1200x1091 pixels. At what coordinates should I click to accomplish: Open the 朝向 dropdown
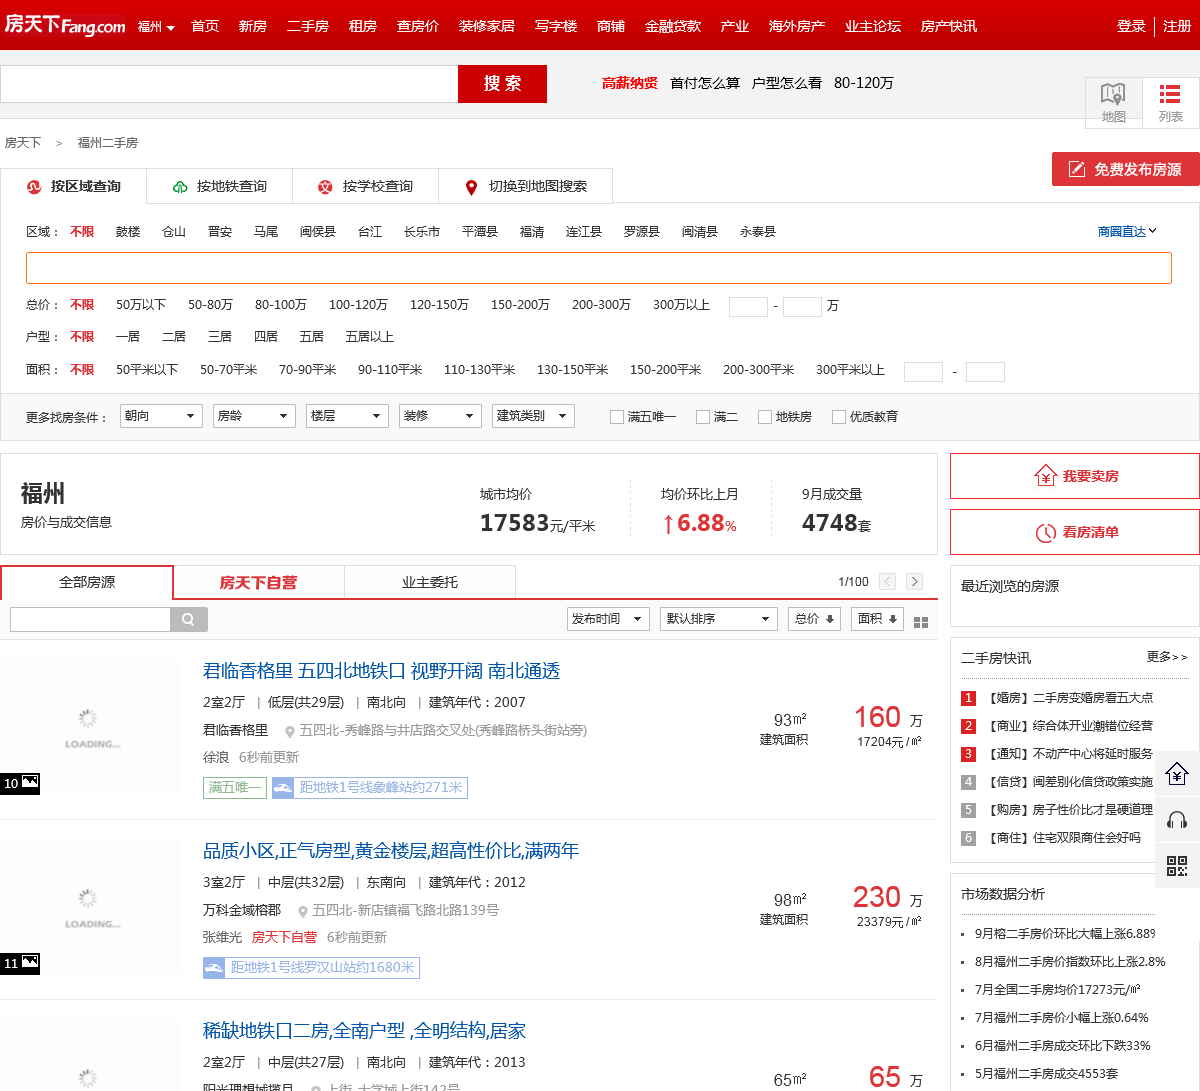click(x=161, y=416)
